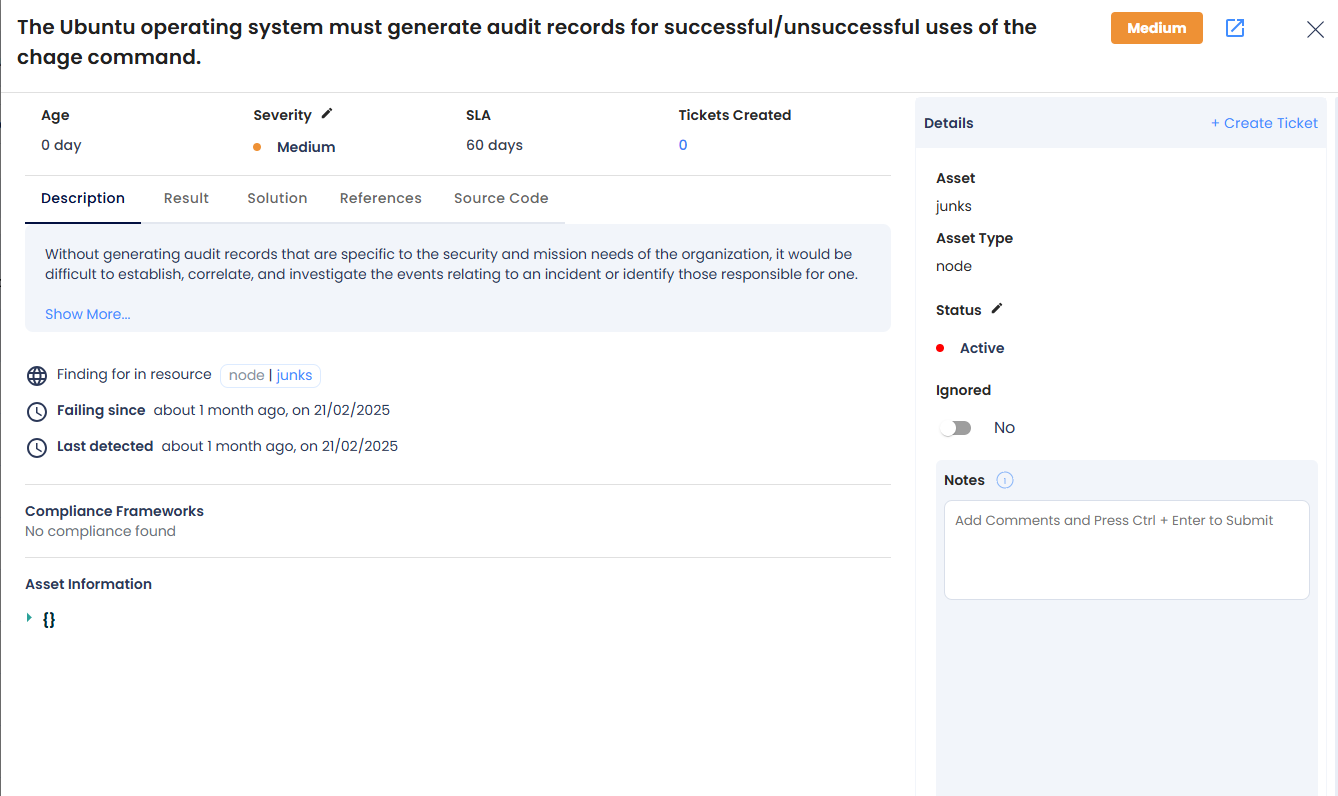
Task: Click the Tickets Created count link
Action: (x=683, y=145)
